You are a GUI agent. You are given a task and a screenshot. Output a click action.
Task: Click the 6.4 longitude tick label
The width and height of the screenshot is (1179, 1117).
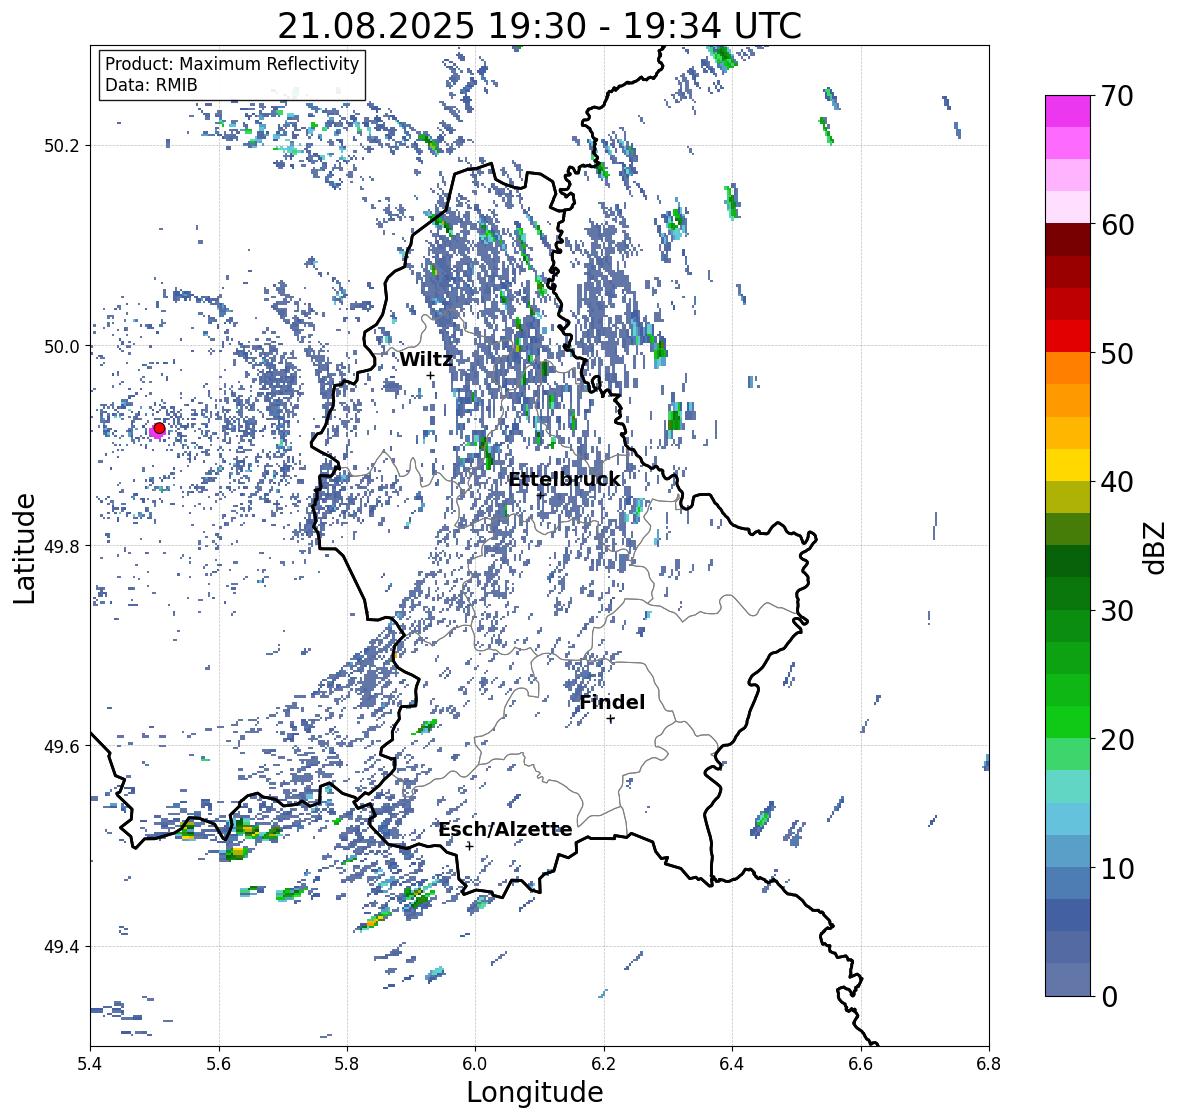click(732, 1064)
